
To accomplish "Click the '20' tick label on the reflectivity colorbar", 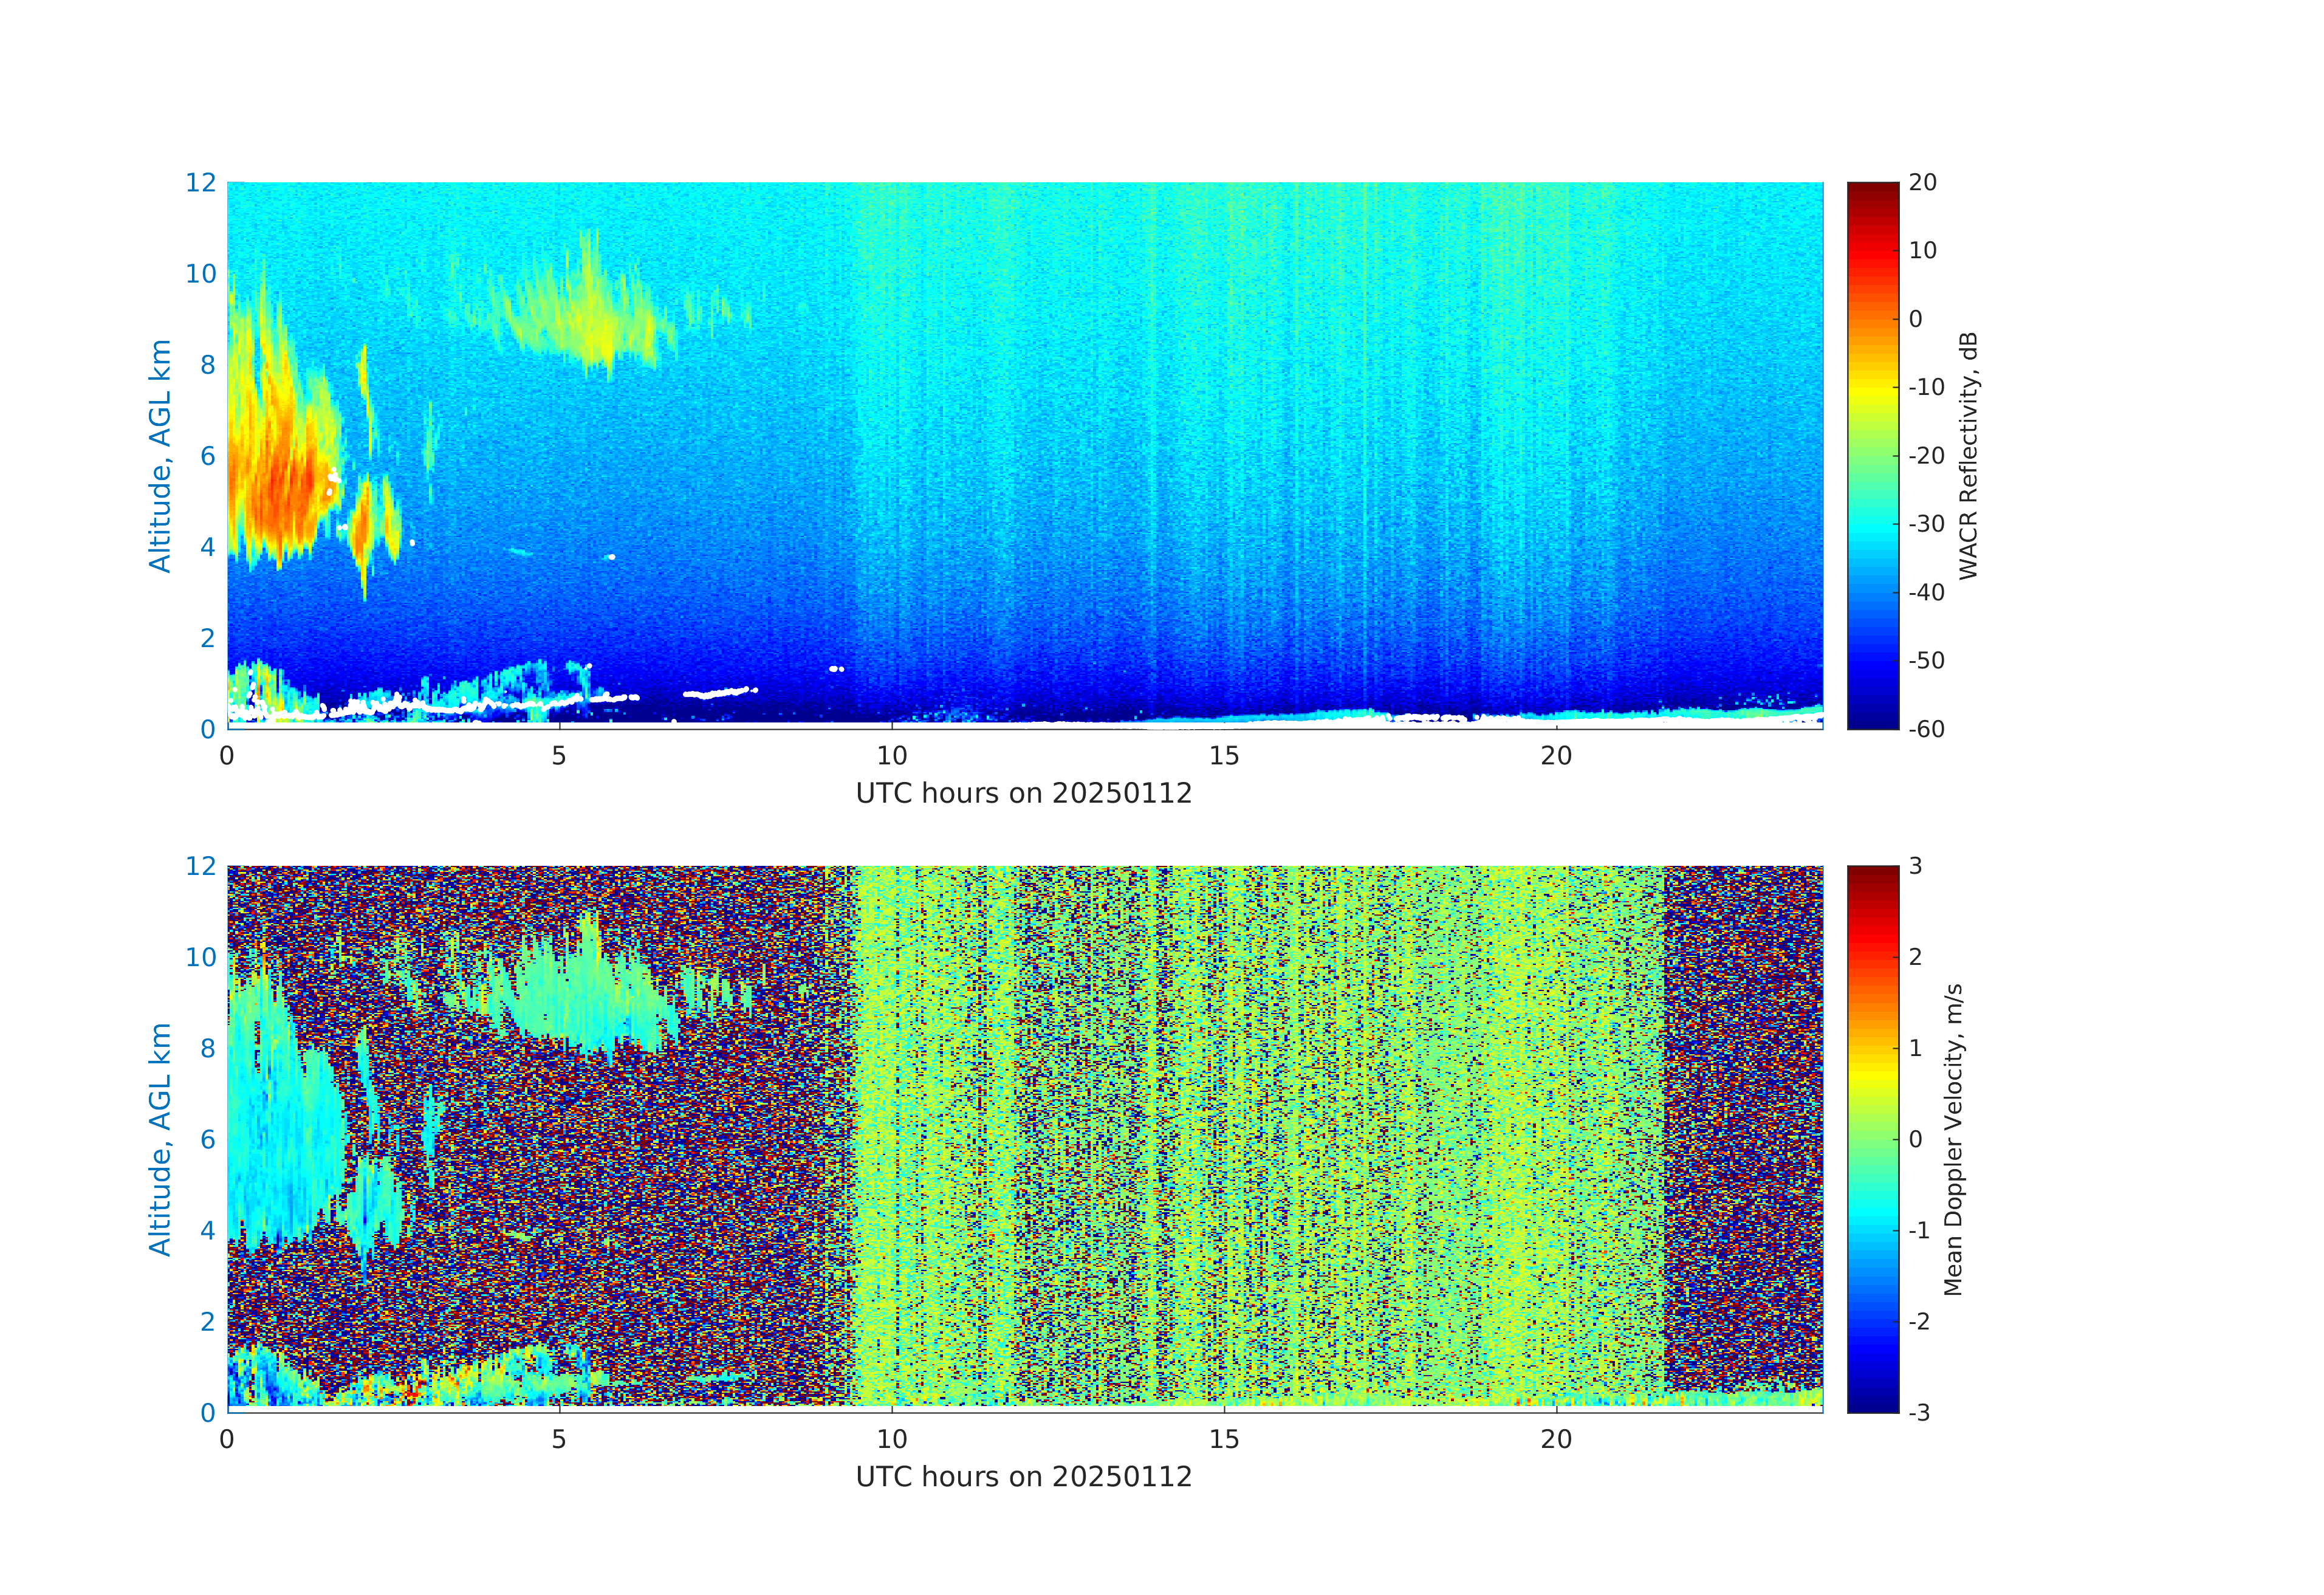I will [x=1922, y=183].
